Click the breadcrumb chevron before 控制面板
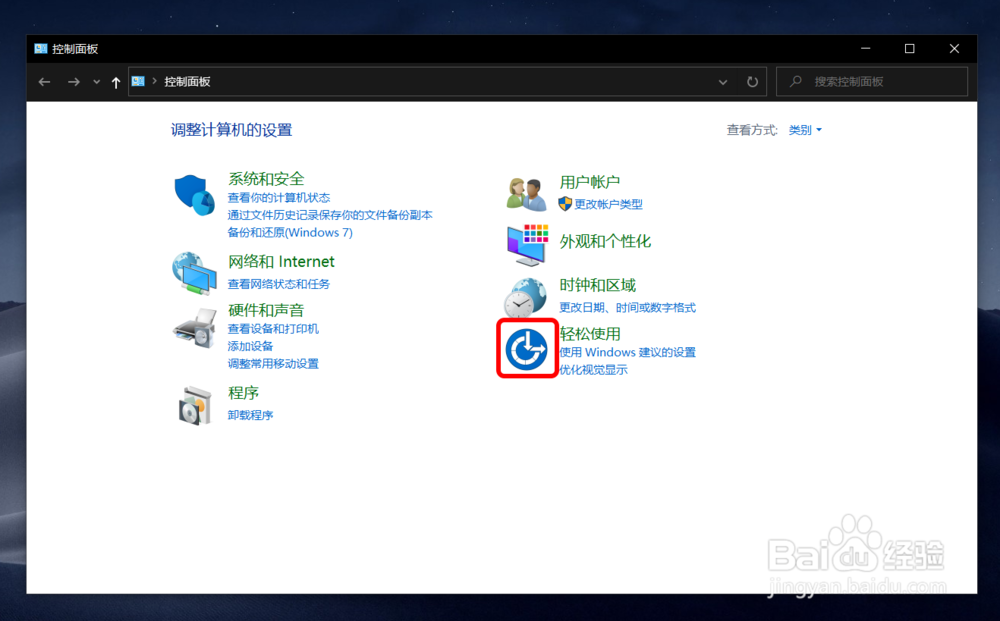Viewport: 1000px width, 621px height. click(154, 81)
